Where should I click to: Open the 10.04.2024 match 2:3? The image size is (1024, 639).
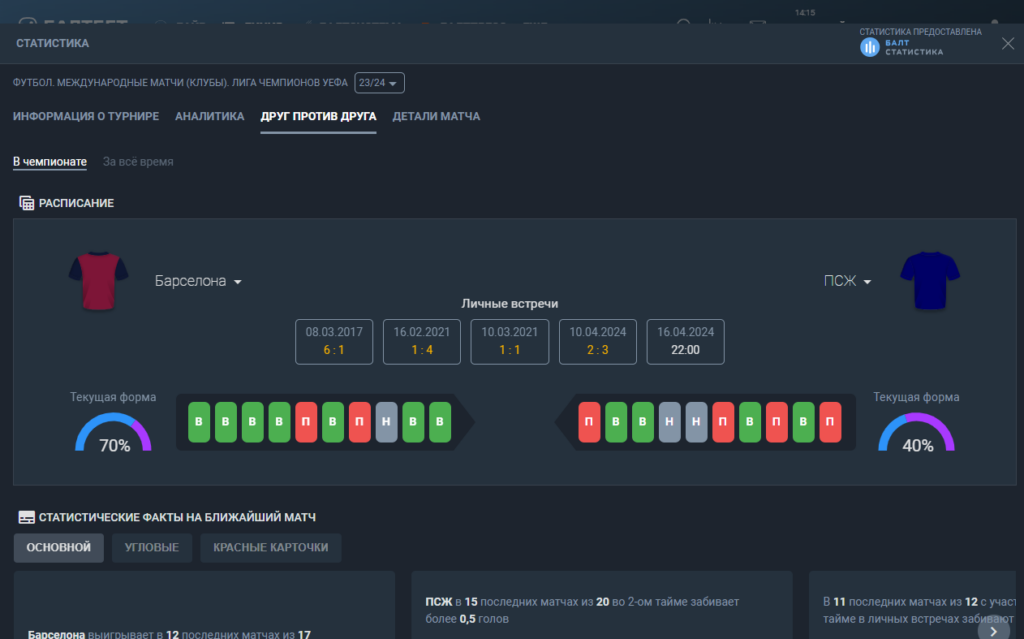click(x=598, y=342)
